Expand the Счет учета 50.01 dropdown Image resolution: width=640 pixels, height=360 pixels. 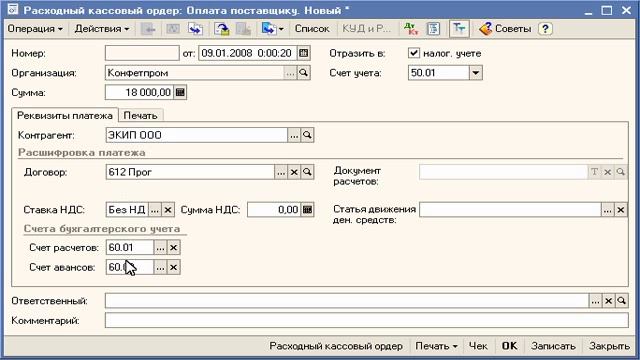(476, 73)
